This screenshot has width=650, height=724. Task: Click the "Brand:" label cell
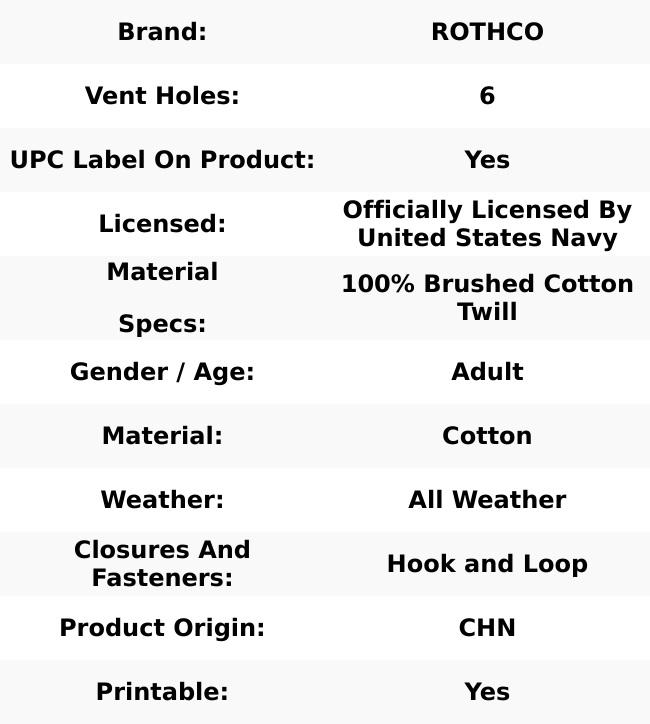click(162, 32)
